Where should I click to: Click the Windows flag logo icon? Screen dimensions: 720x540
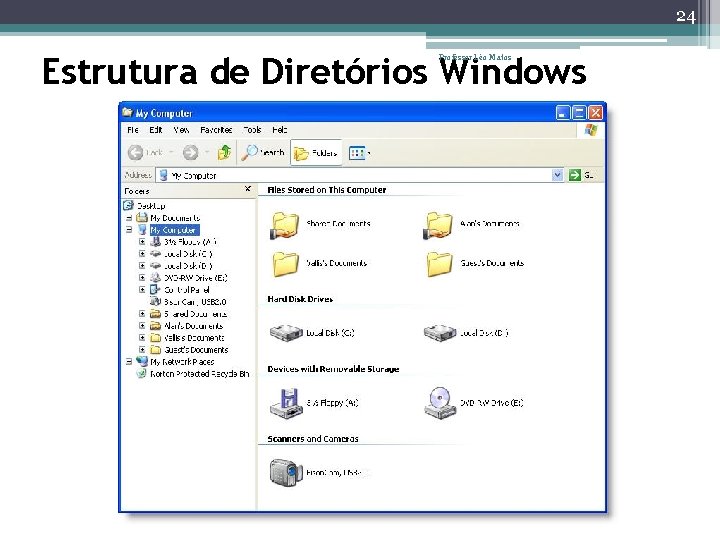click(x=591, y=130)
